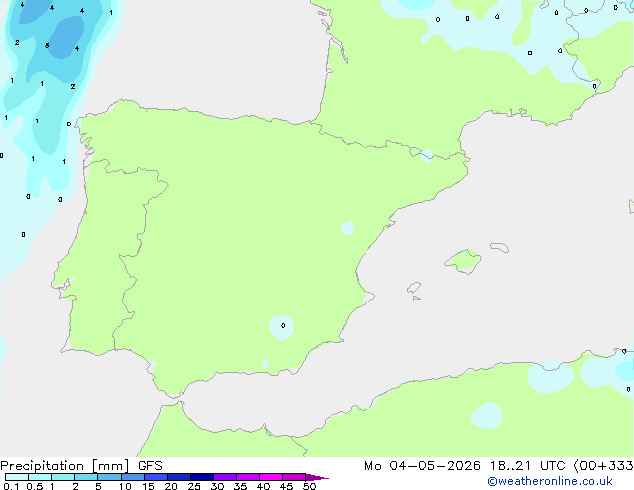Click the '[mm]' unit label
The height and width of the screenshot is (490, 634).
(x=110, y=466)
